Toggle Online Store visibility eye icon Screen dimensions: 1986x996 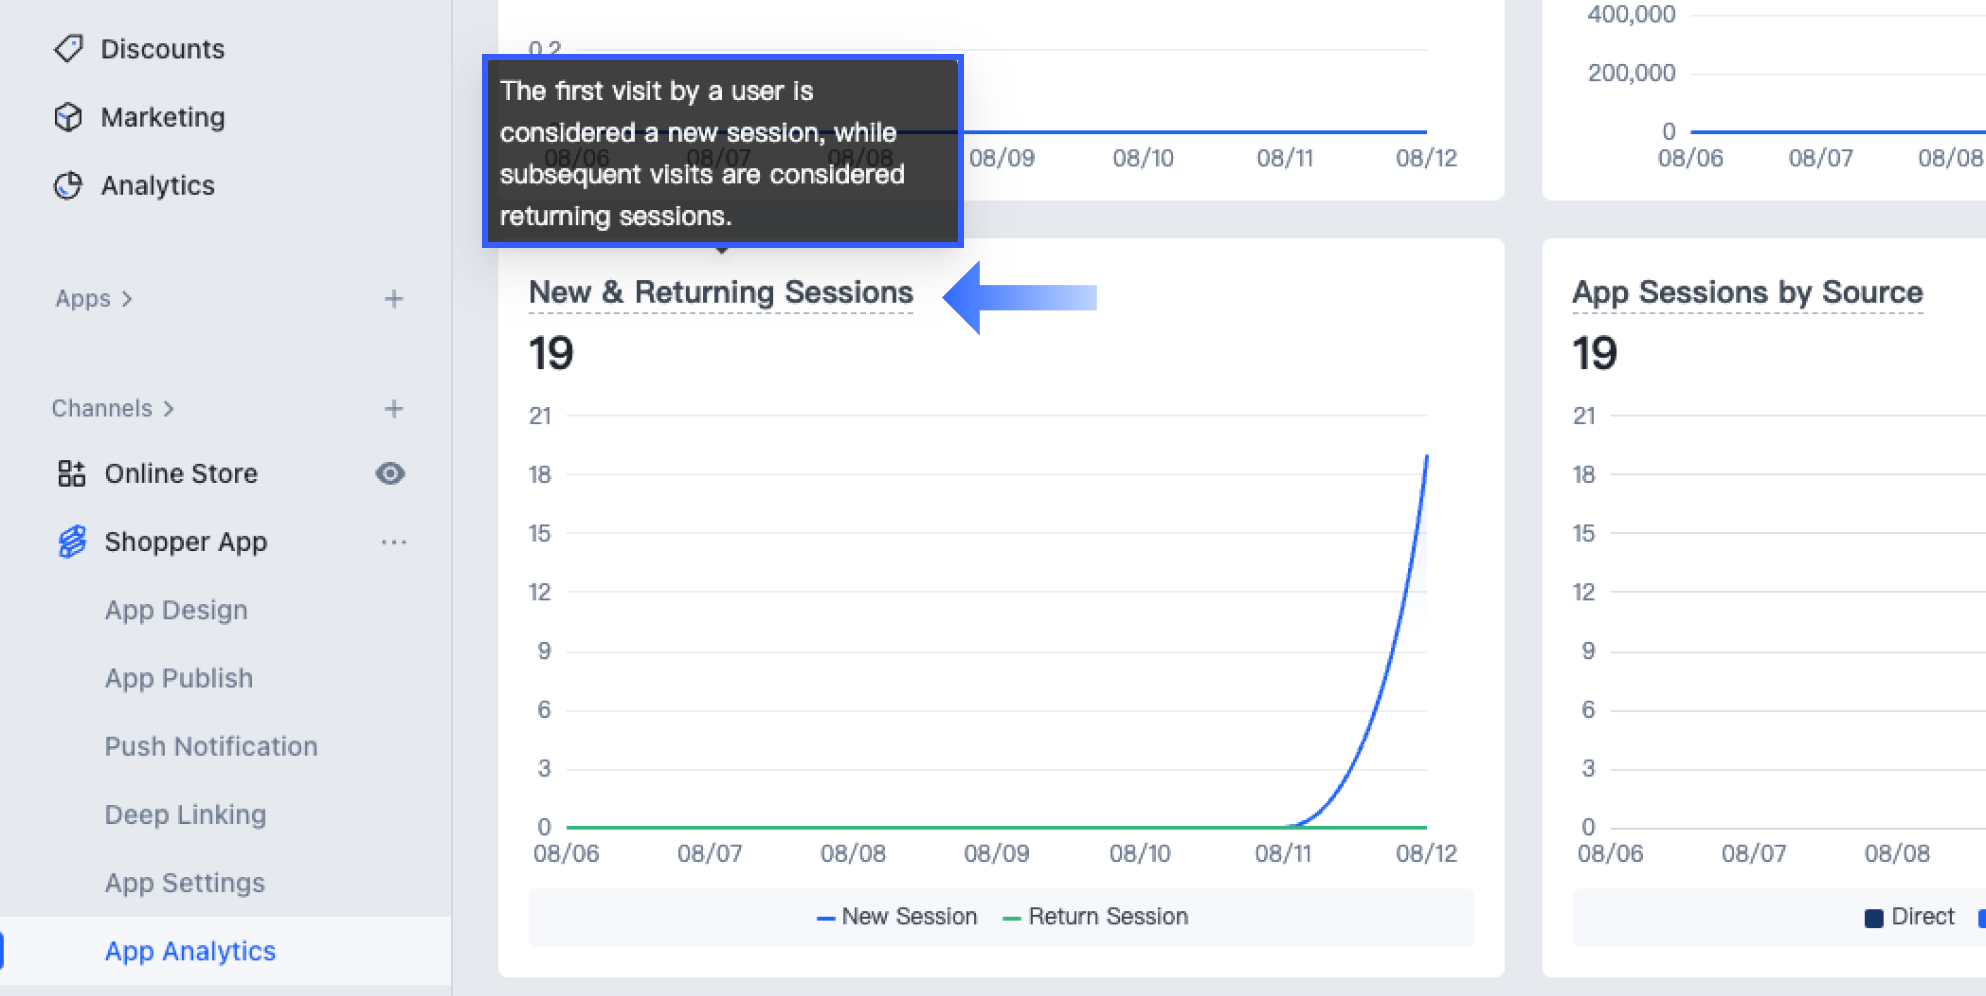coord(389,473)
